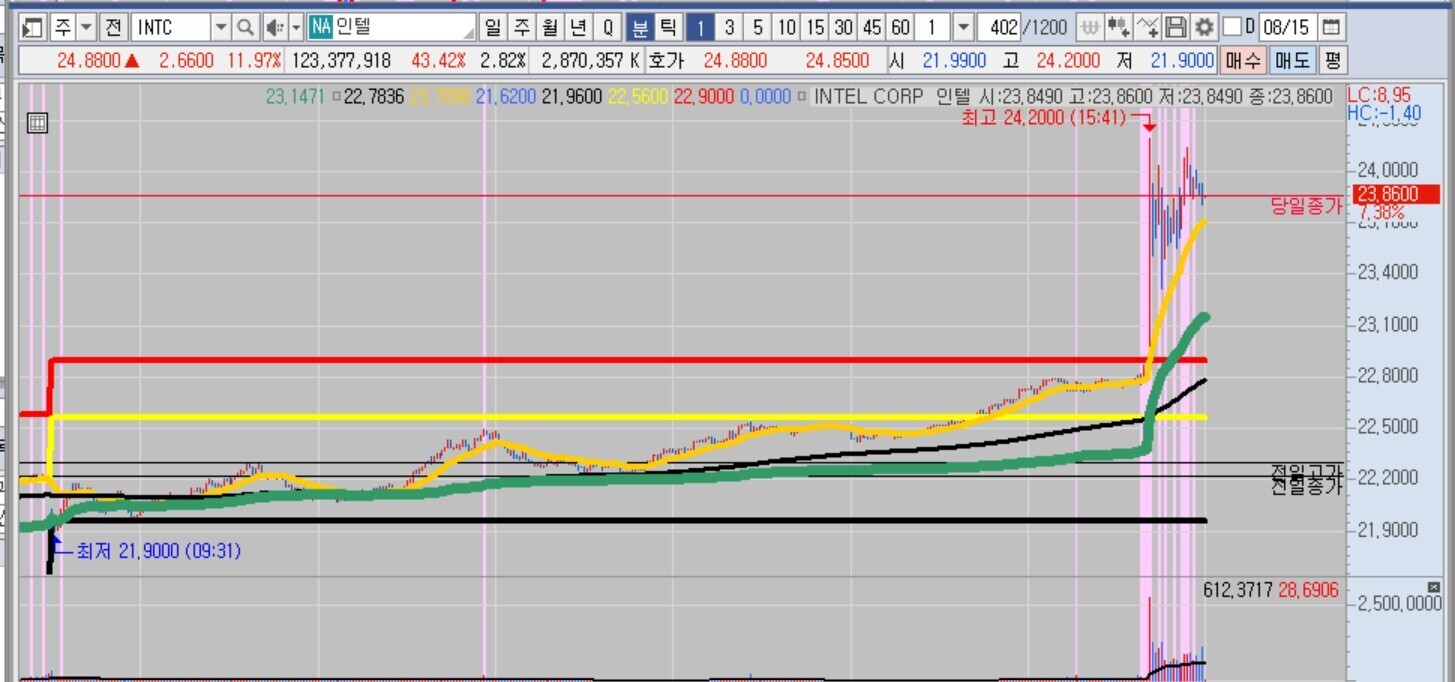Image resolution: width=1455 pixels, height=682 pixels.
Task: Click the 전 button next to symbol
Action: pyautogui.click(x=113, y=26)
